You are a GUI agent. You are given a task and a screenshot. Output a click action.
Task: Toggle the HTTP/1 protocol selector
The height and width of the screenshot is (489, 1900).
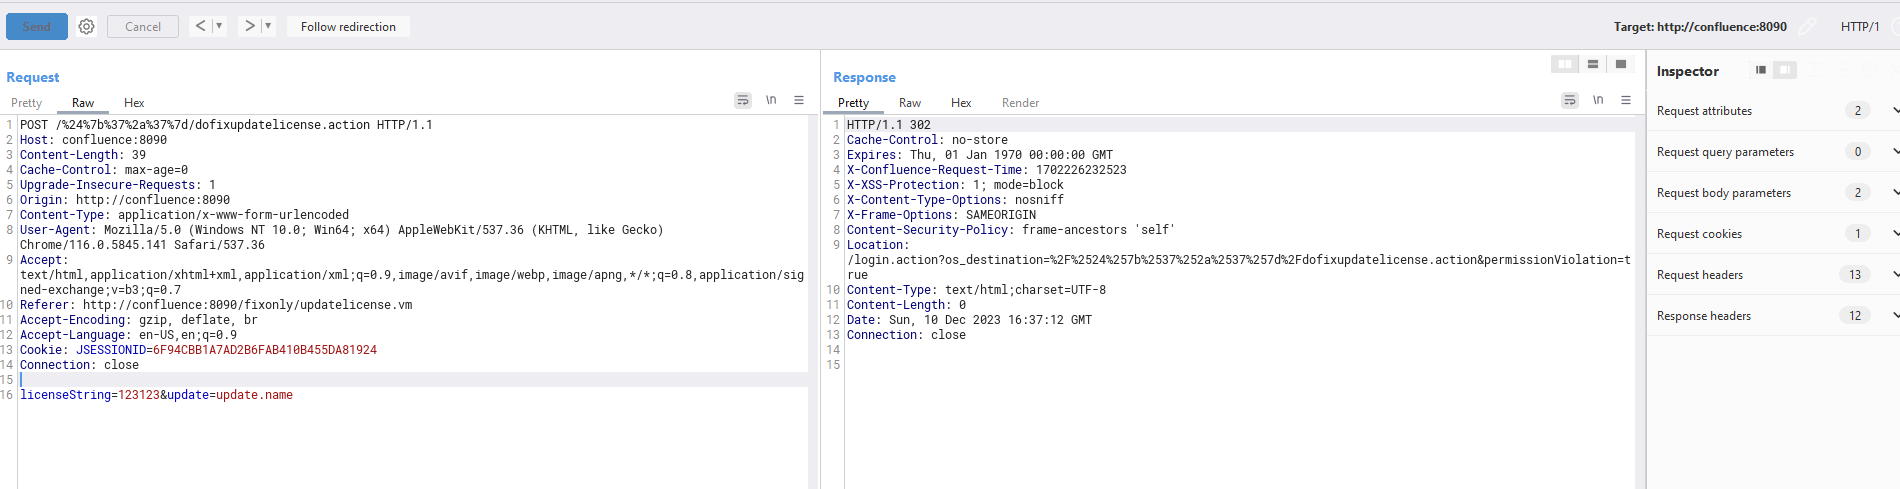pos(1860,27)
